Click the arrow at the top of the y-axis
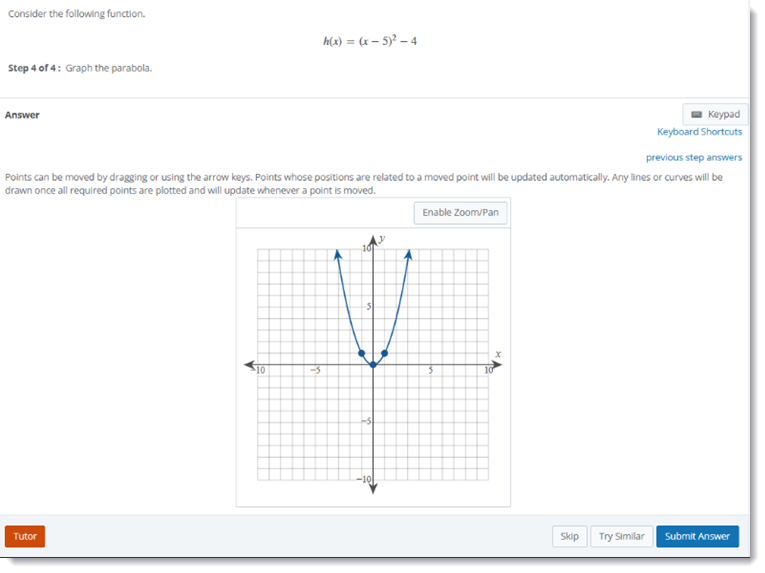Viewport: 765px width, 573px height. click(373, 240)
